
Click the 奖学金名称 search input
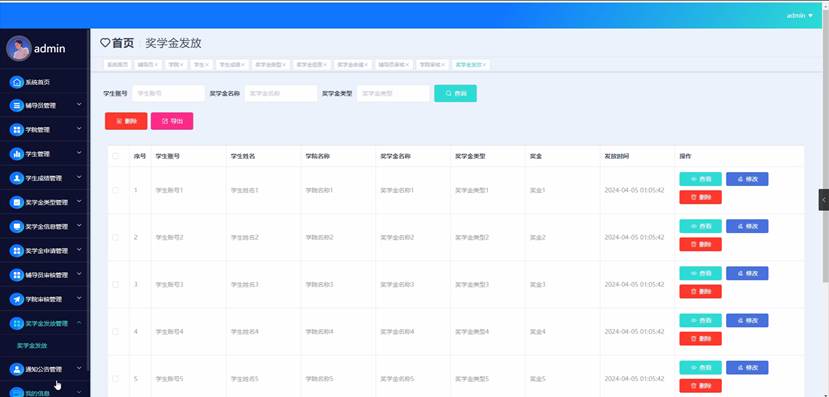[281, 93]
